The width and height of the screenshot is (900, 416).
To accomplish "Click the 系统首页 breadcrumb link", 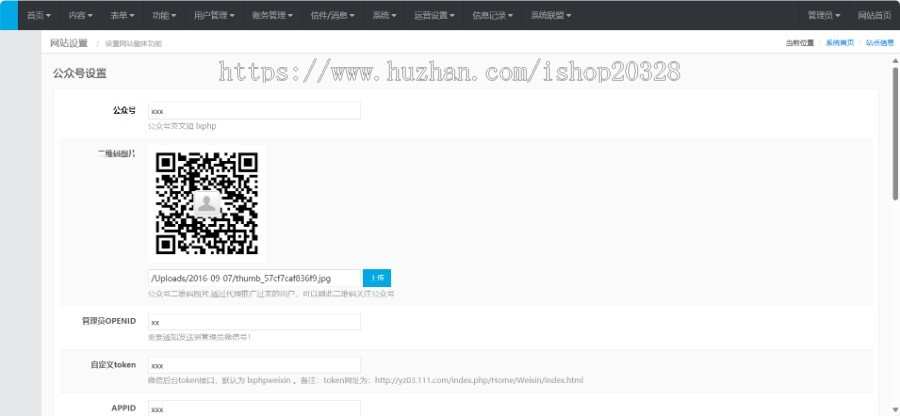I will (x=840, y=43).
